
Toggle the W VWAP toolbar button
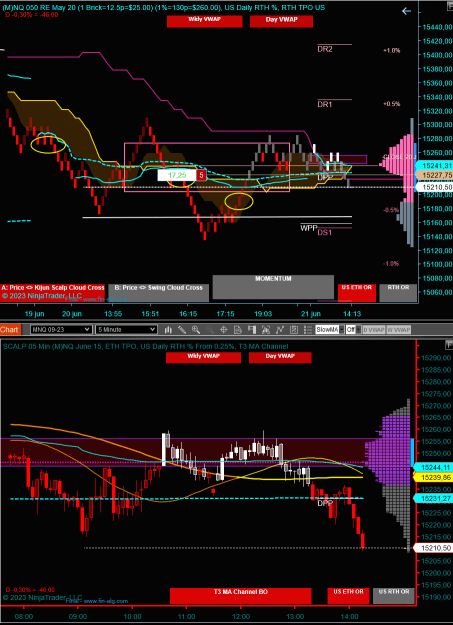398,330
